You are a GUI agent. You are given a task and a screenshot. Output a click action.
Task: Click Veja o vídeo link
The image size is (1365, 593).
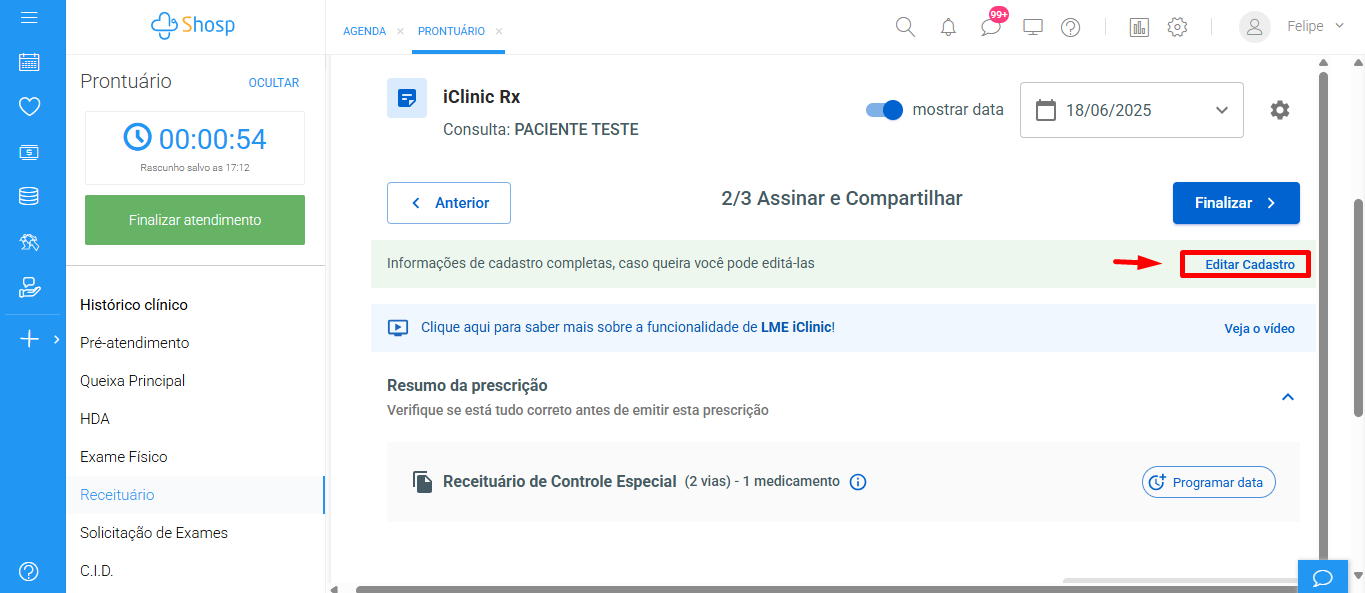click(x=1259, y=328)
